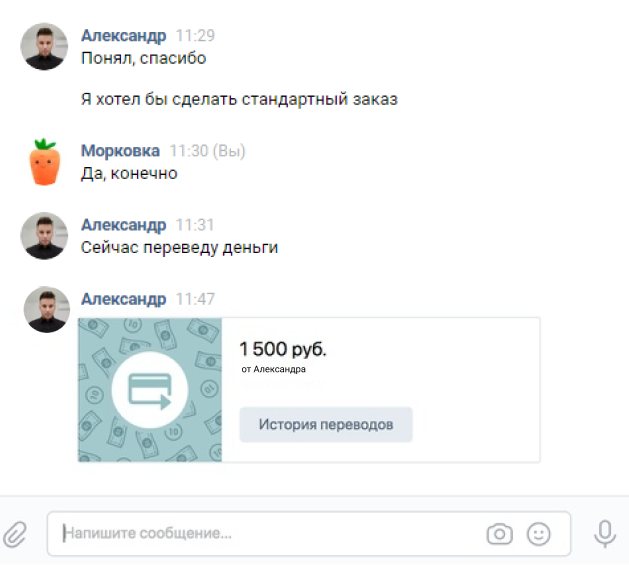The width and height of the screenshot is (629, 565).
Task: Start voice message with microphone icon
Action: [x=605, y=534]
